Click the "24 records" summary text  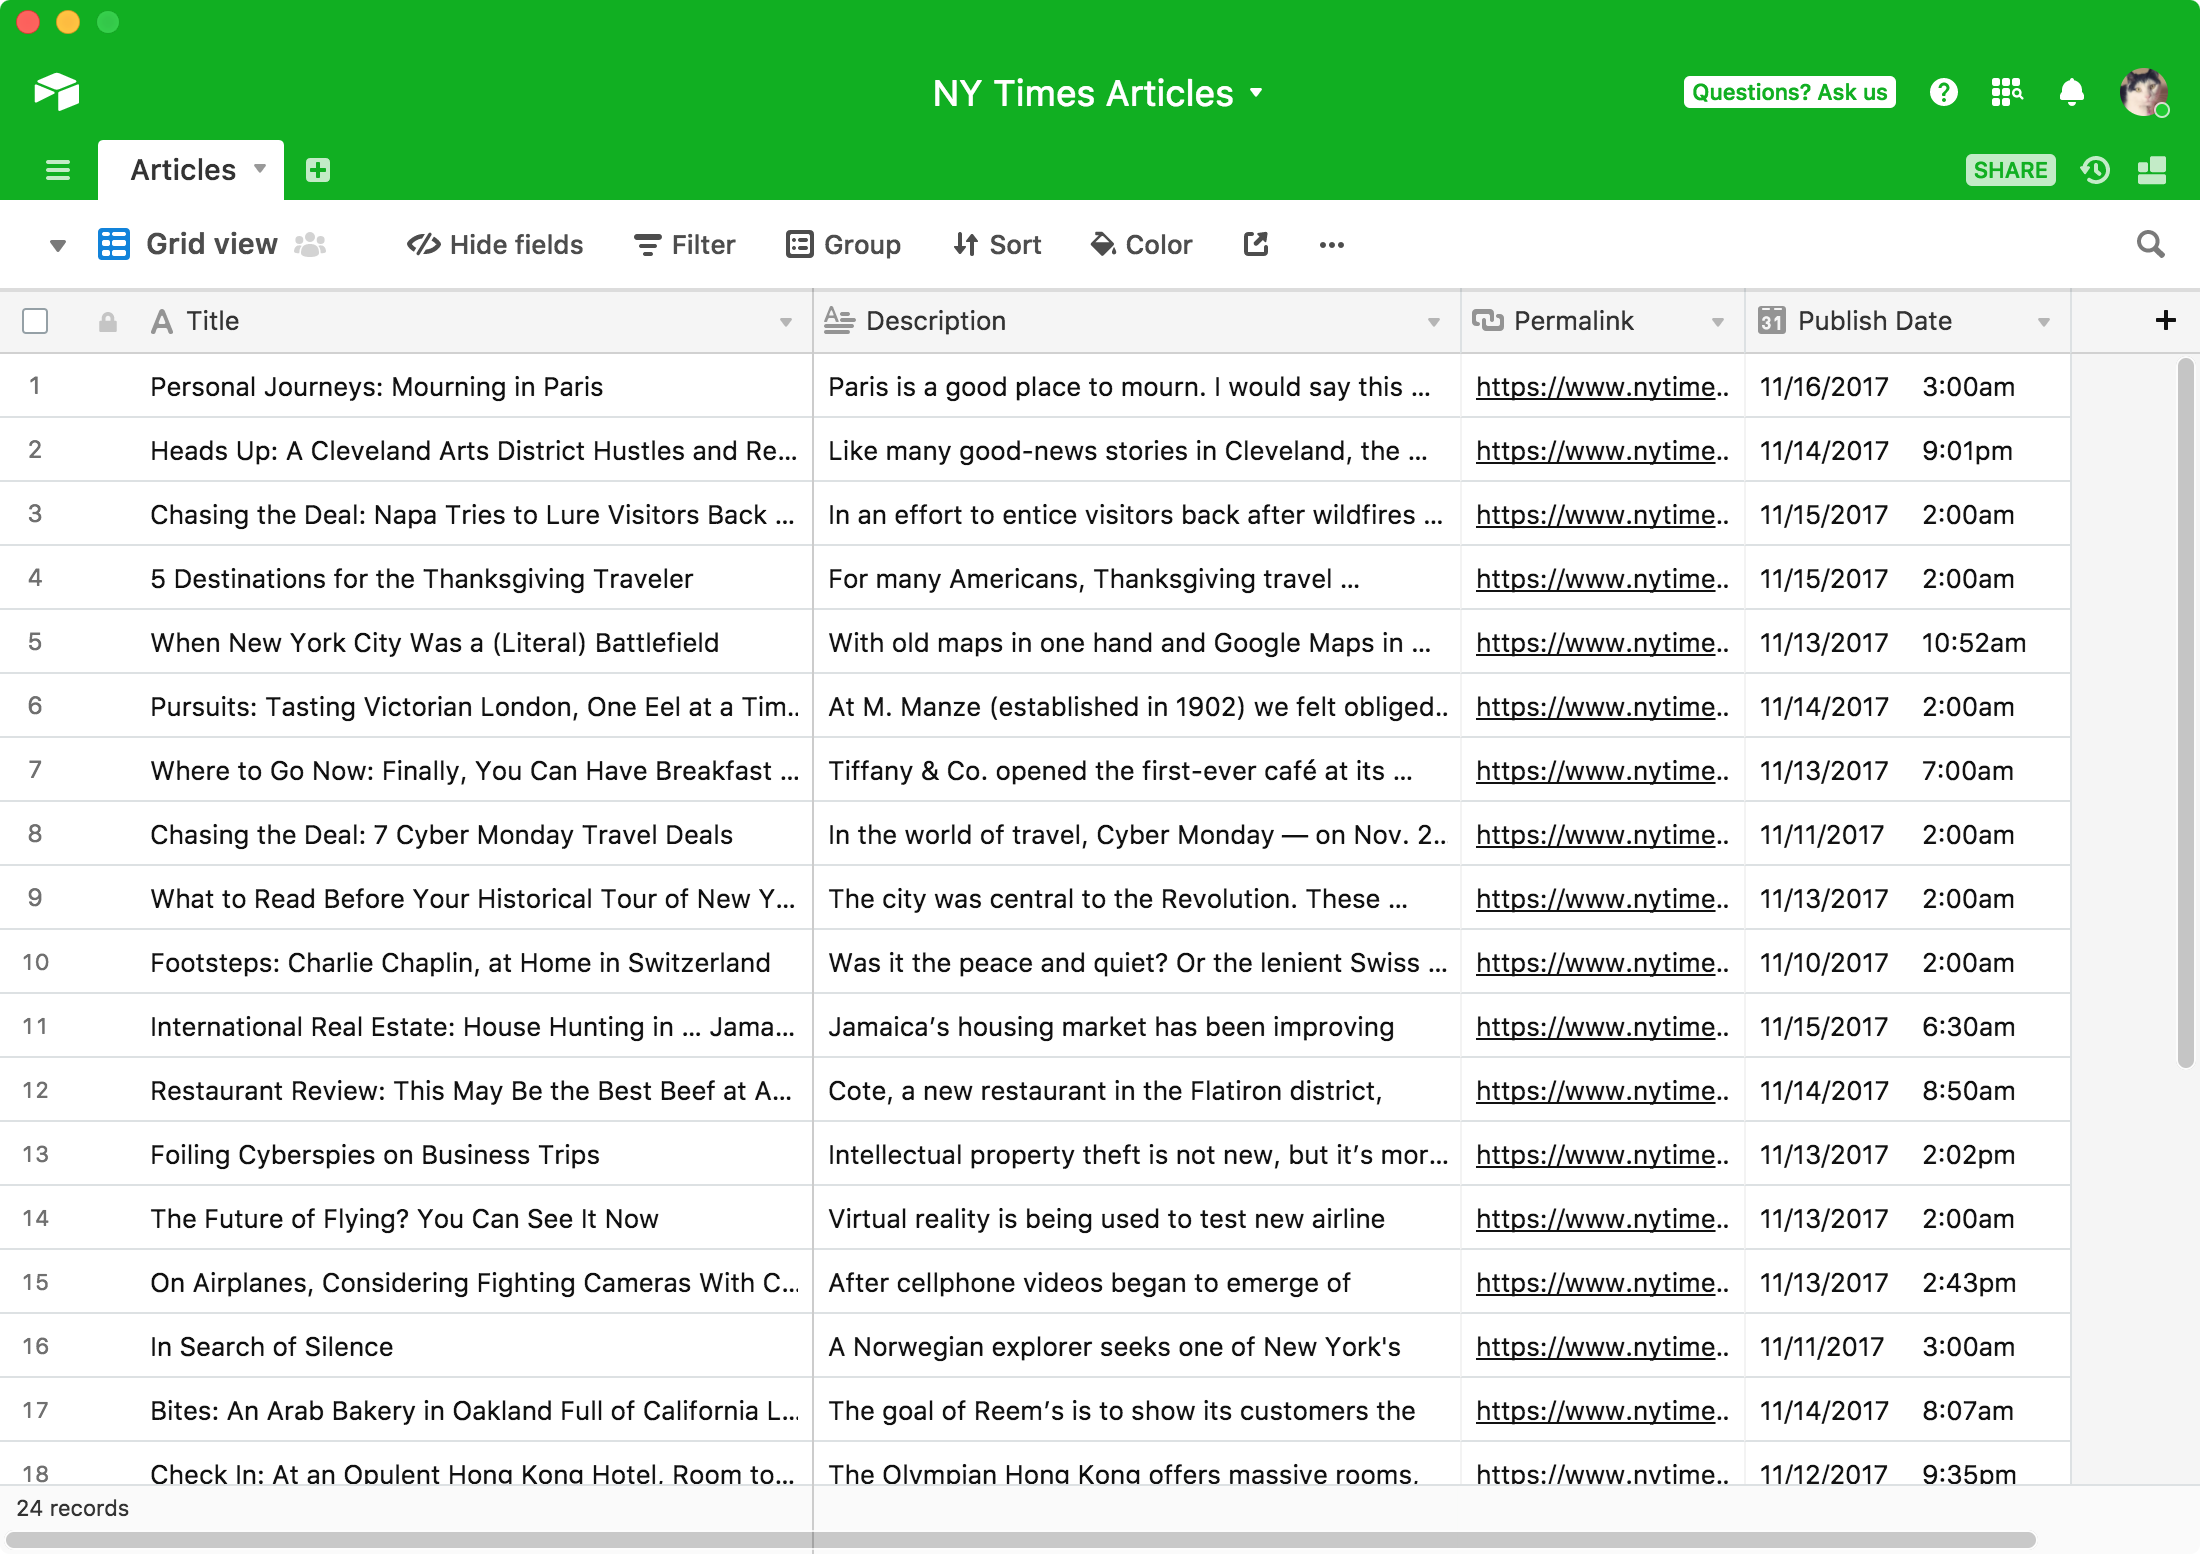pos(73,1508)
